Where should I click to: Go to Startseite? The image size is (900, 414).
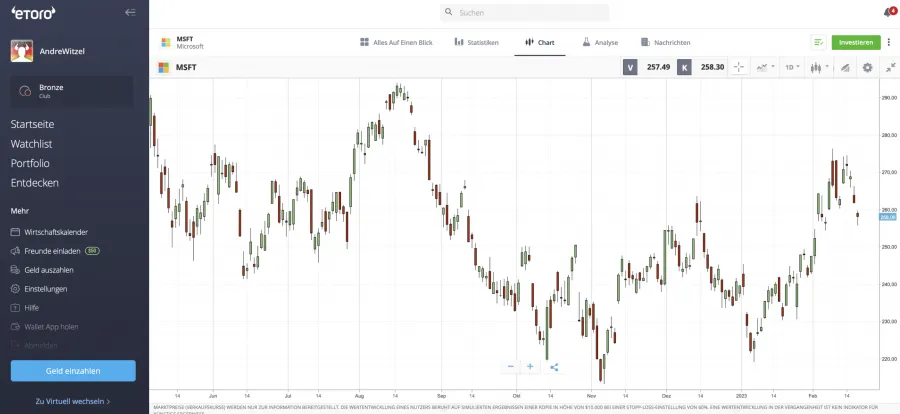[x=32, y=124]
